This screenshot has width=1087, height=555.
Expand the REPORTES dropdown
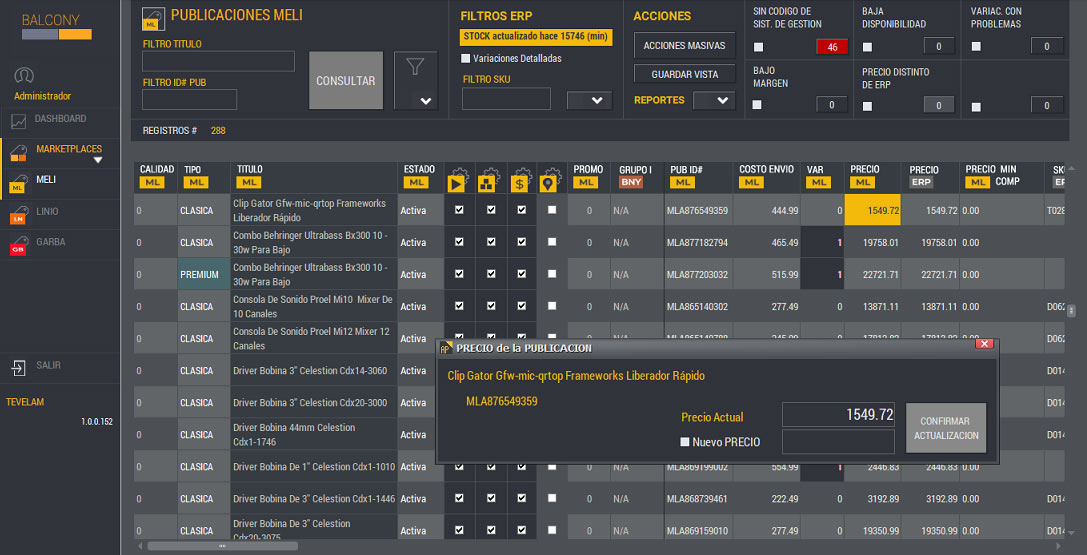point(713,101)
